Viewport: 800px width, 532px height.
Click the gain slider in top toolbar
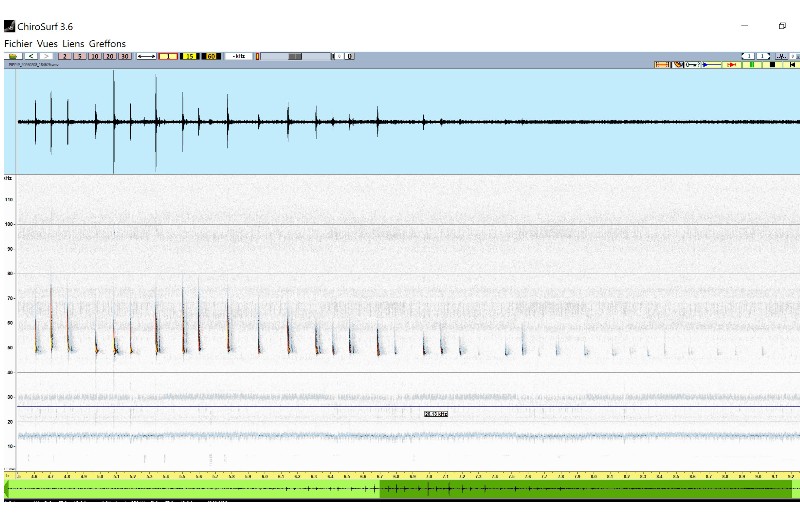click(295, 56)
